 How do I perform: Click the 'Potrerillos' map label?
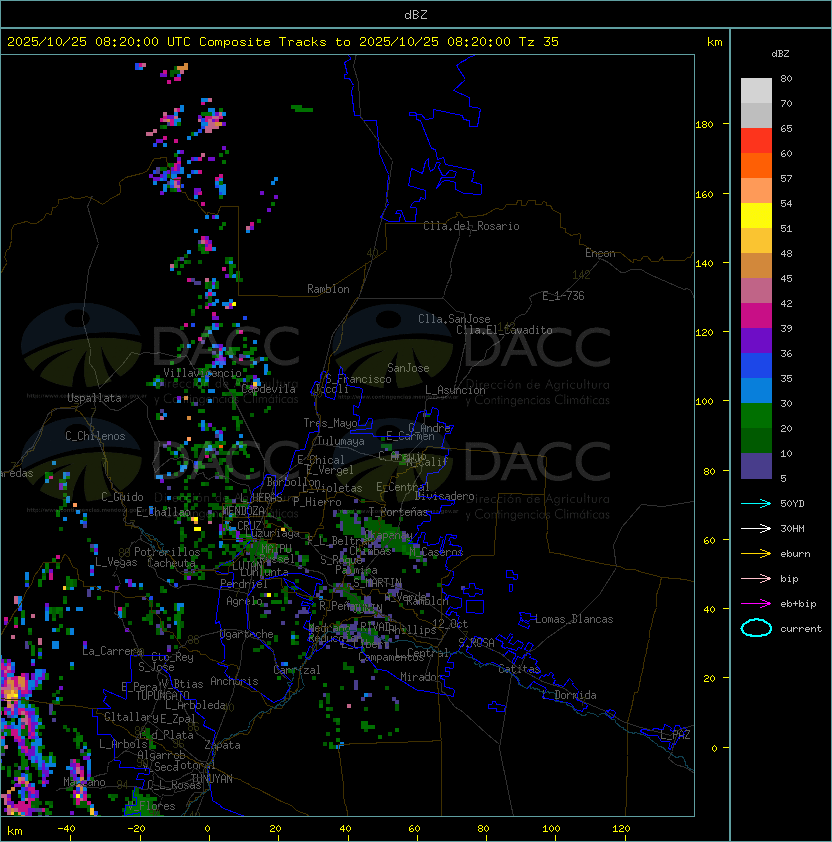[167, 552]
